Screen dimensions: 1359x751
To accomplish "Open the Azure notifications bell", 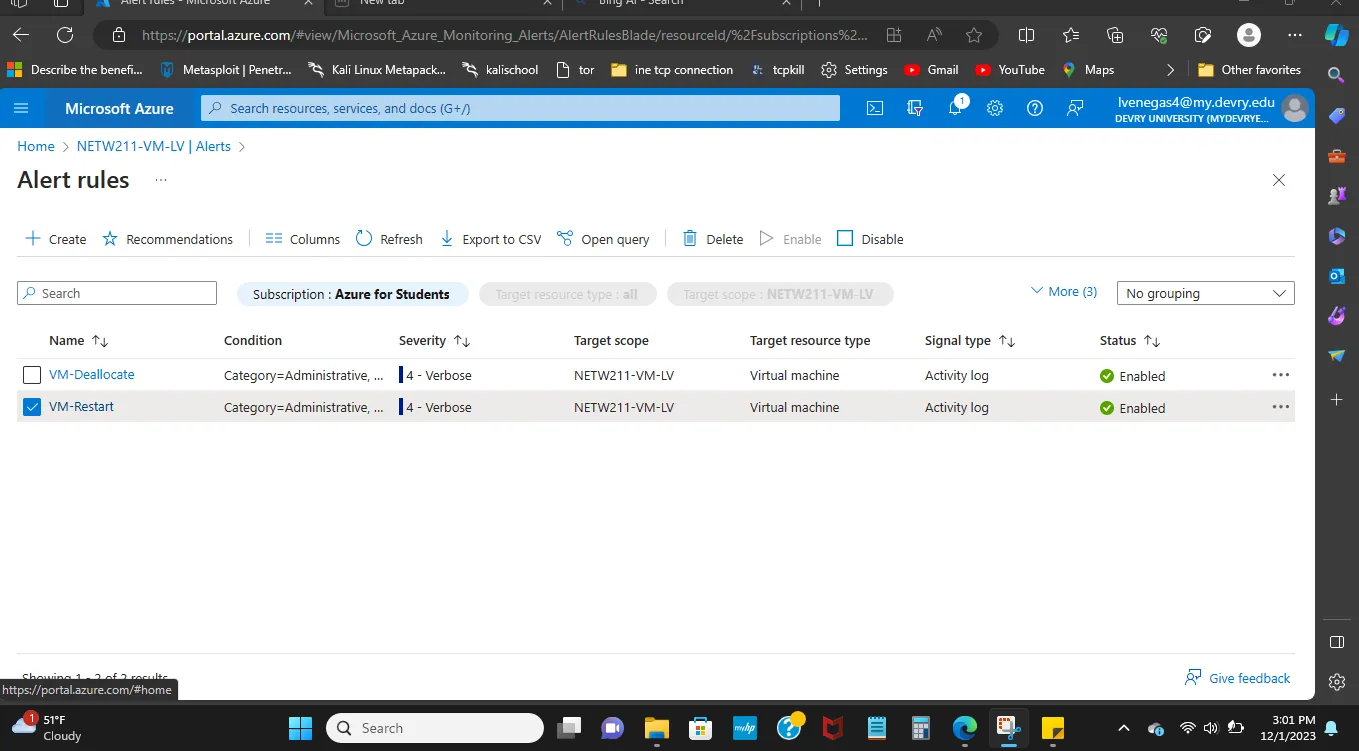I will pyautogui.click(x=955, y=108).
